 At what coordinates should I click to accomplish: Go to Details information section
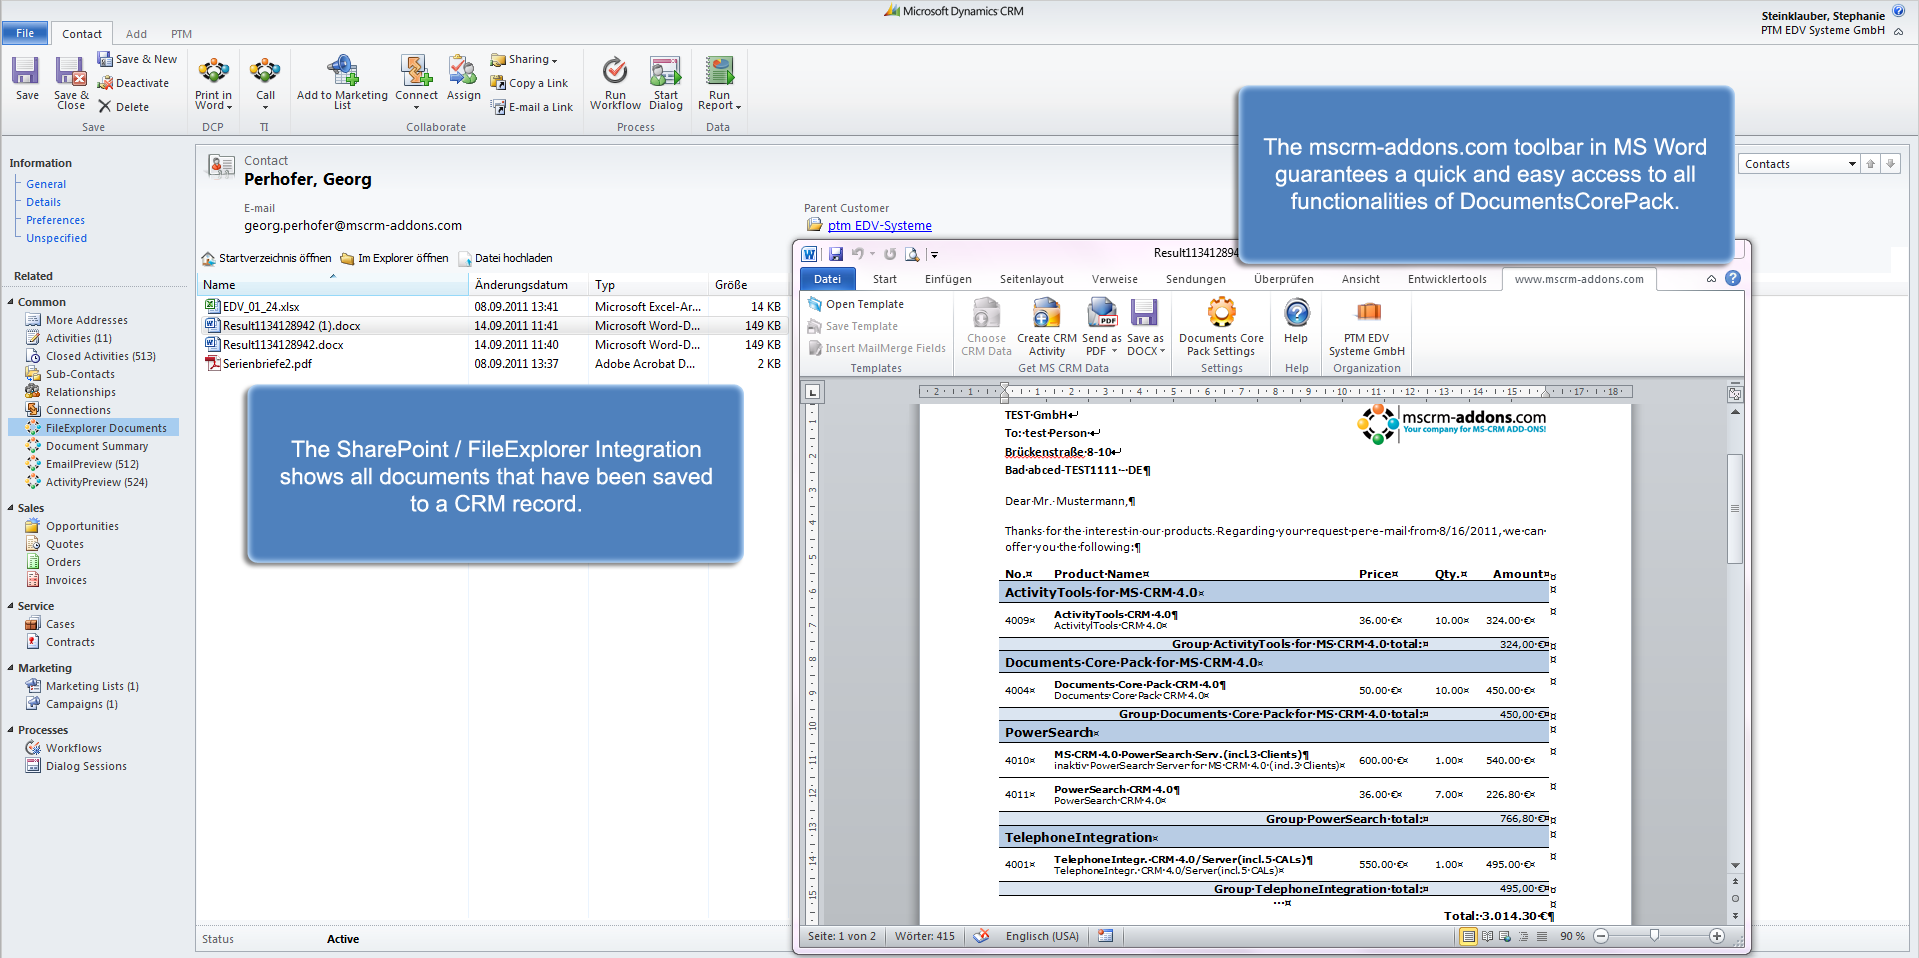pyautogui.click(x=43, y=202)
